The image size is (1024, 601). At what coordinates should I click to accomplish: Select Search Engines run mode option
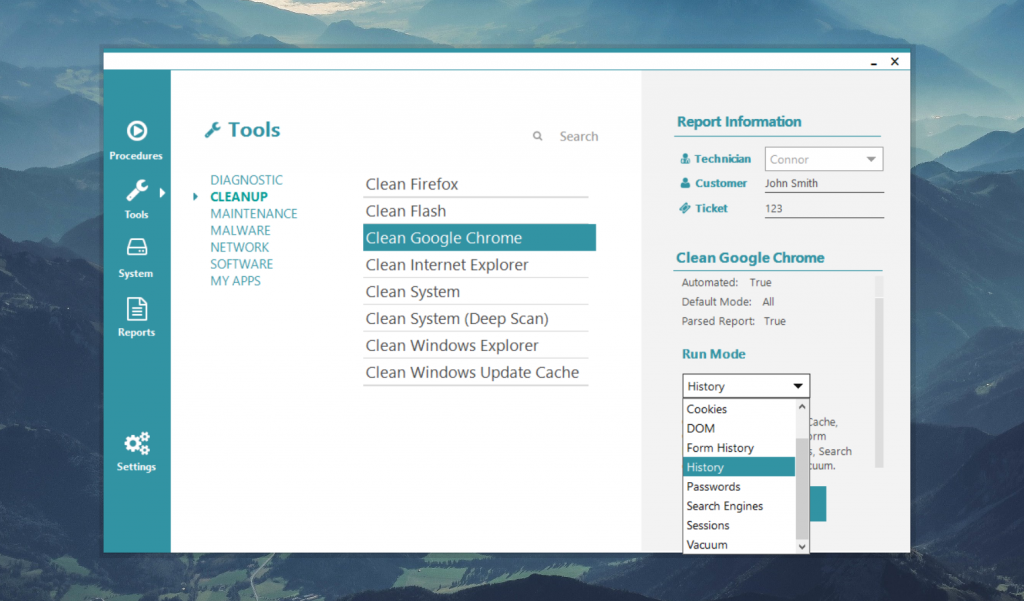739,506
